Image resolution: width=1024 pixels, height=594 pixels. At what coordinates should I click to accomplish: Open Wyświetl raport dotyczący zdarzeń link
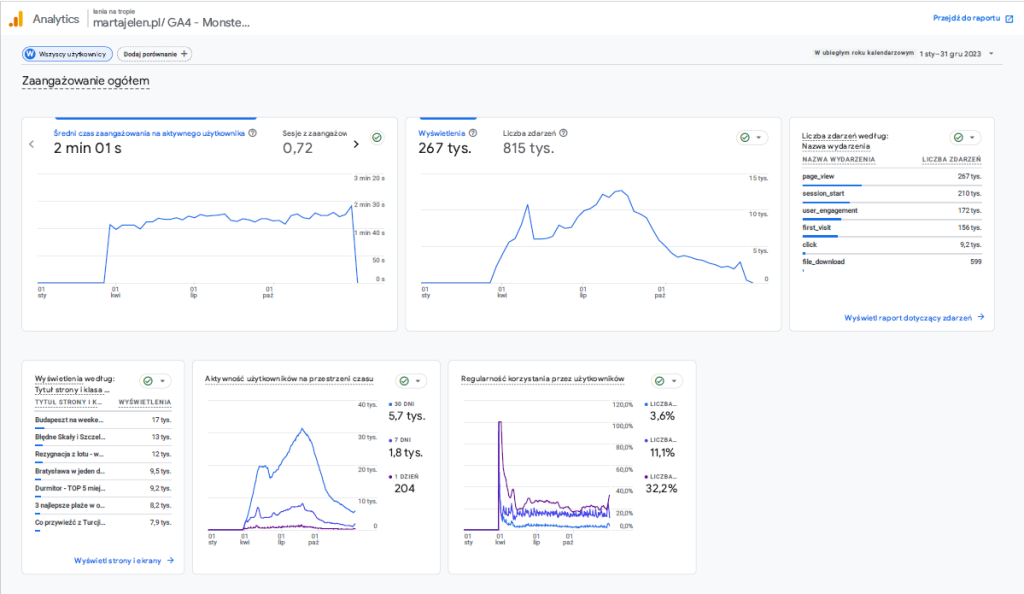pyautogui.click(x=914, y=317)
